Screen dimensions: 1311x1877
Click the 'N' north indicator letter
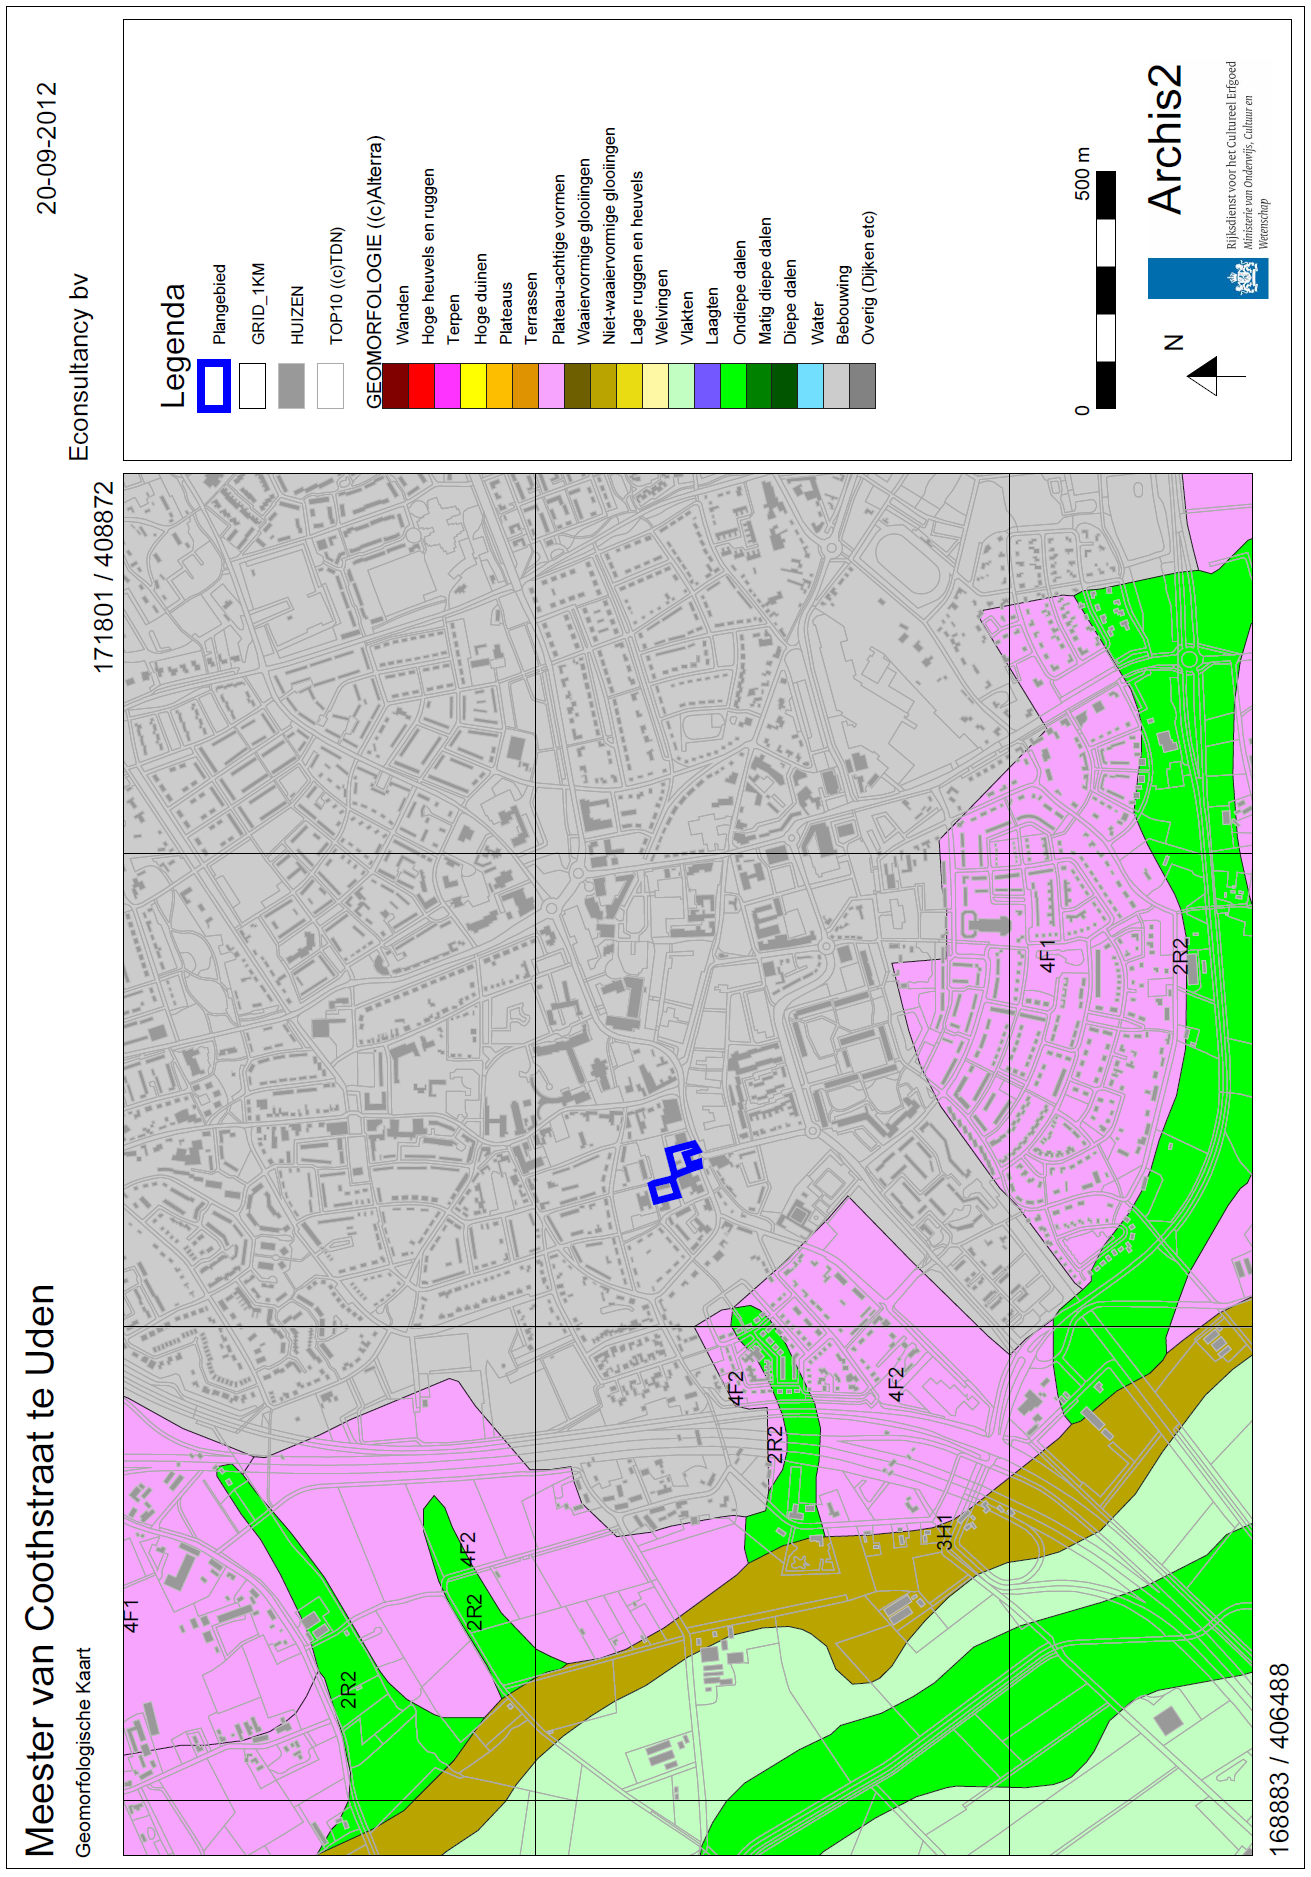(x=1175, y=342)
